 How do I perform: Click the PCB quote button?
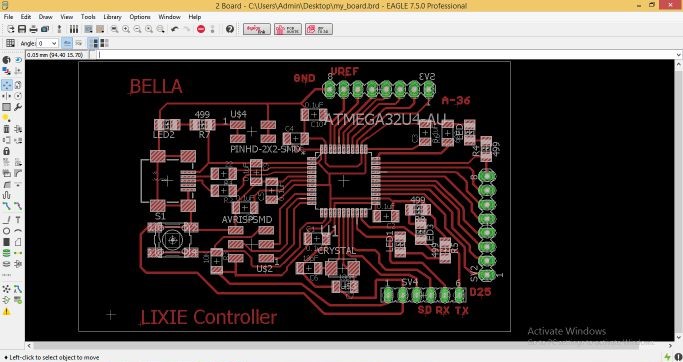click(x=288, y=29)
